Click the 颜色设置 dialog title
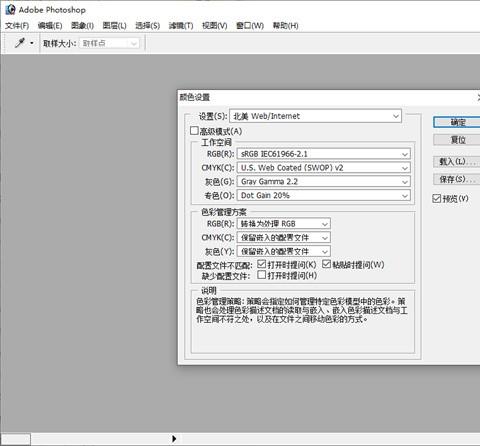This screenshot has height=446, width=480. coord(195,97)
